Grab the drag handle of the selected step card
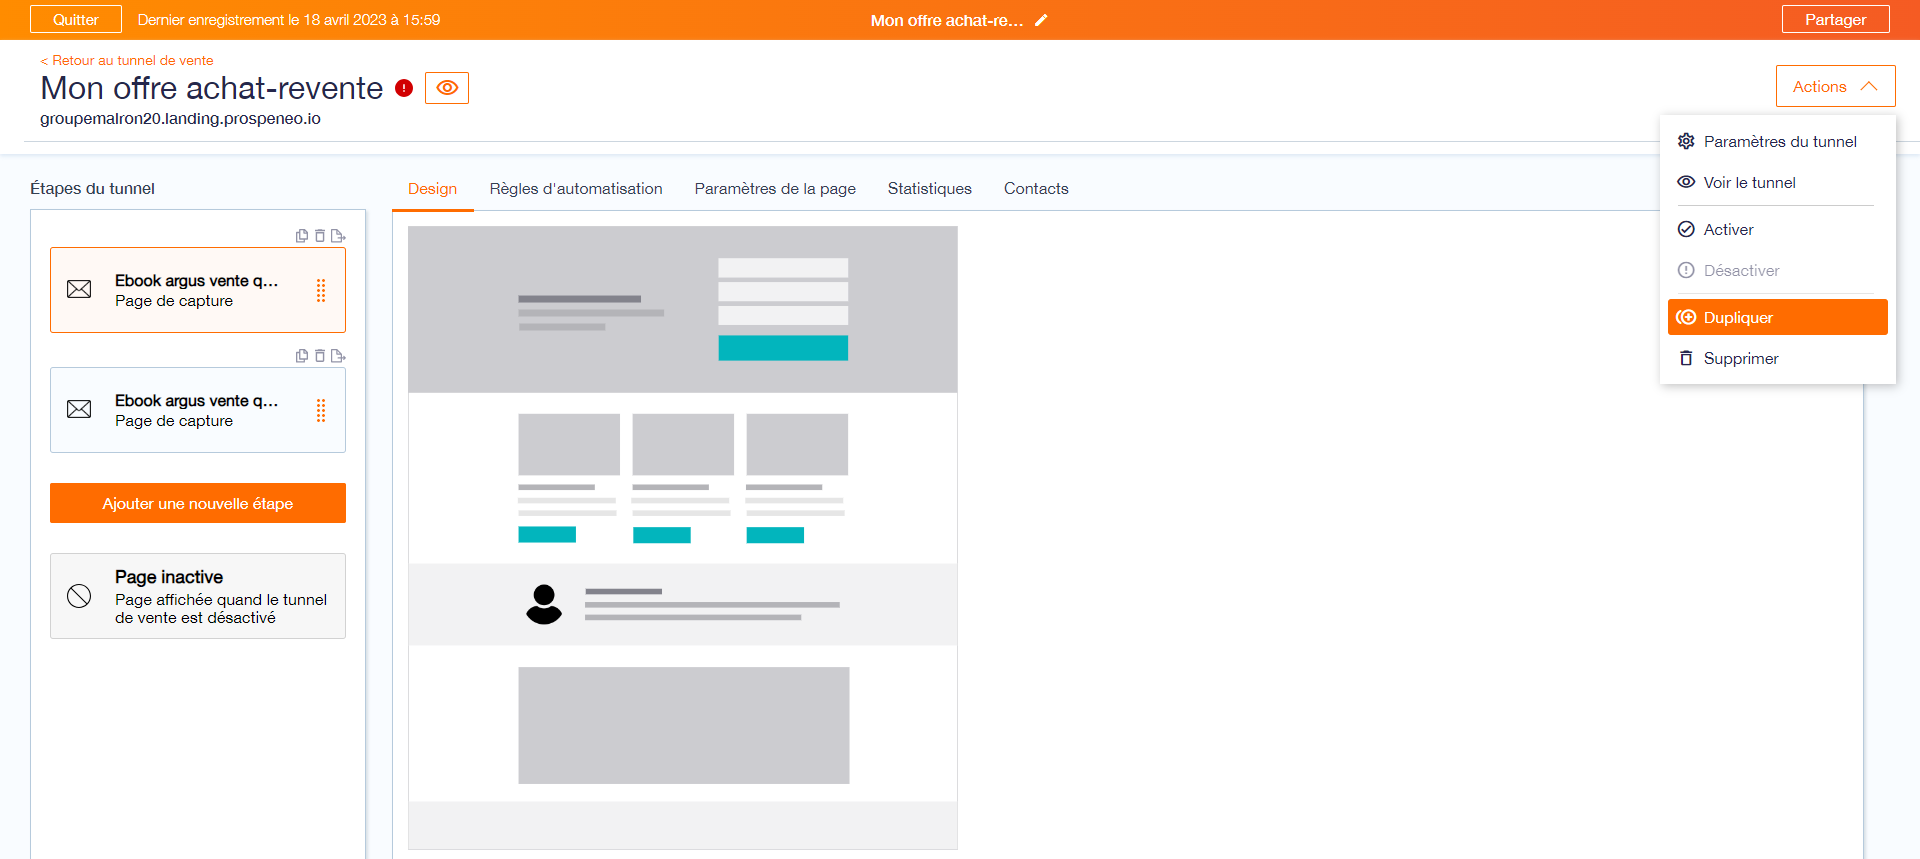 321,290
